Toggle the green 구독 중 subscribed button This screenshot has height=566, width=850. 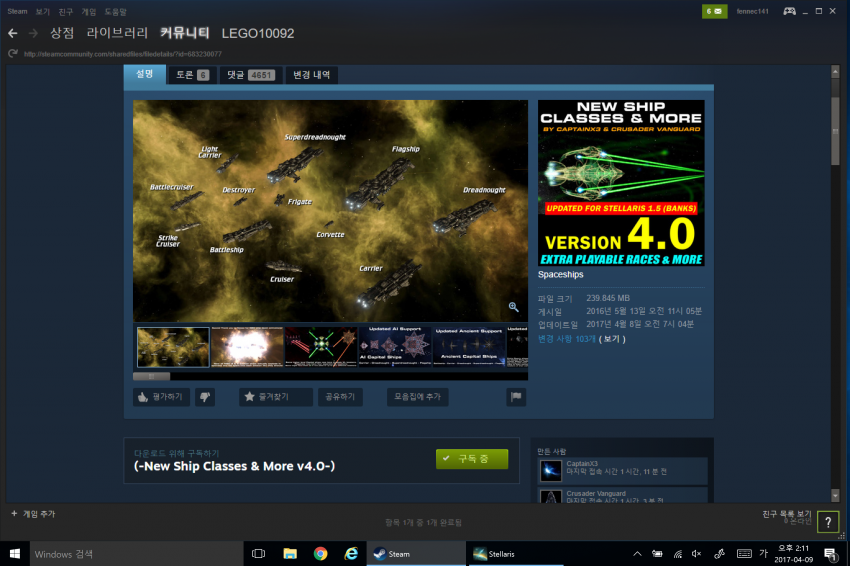click(472, 459)
